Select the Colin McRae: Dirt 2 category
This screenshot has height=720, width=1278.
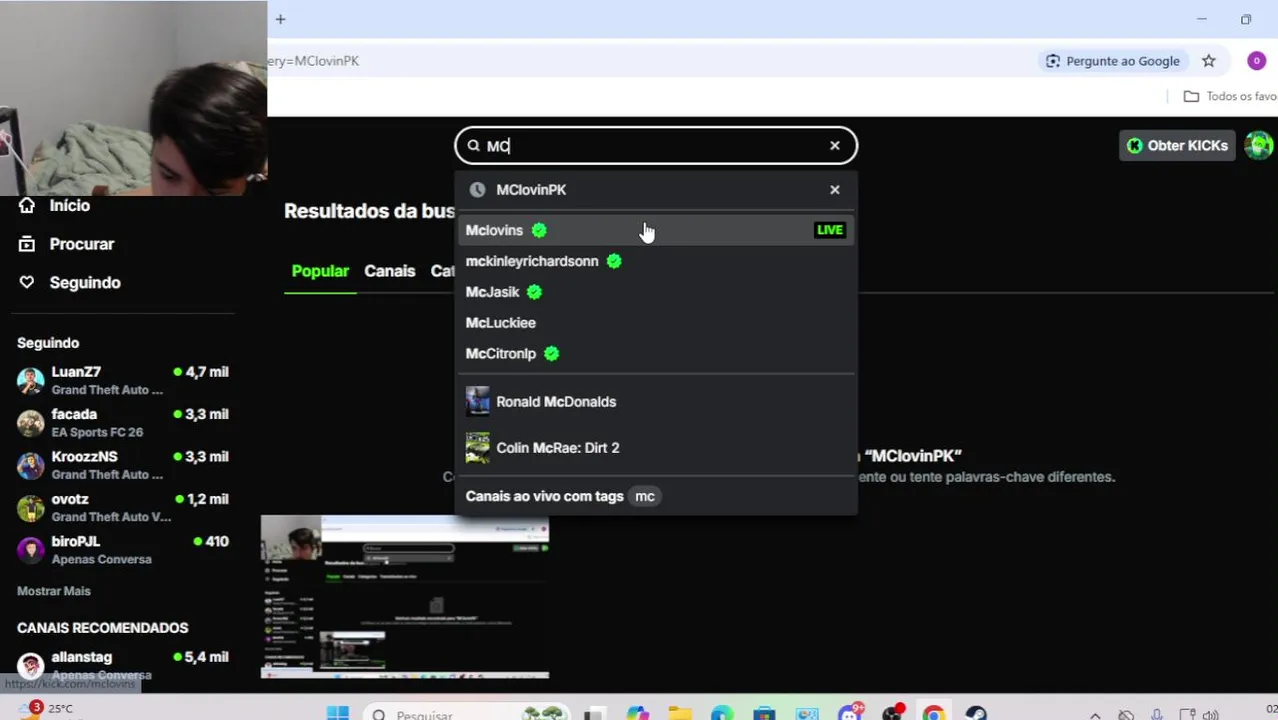pyautogui.click(x=656, y=448)
